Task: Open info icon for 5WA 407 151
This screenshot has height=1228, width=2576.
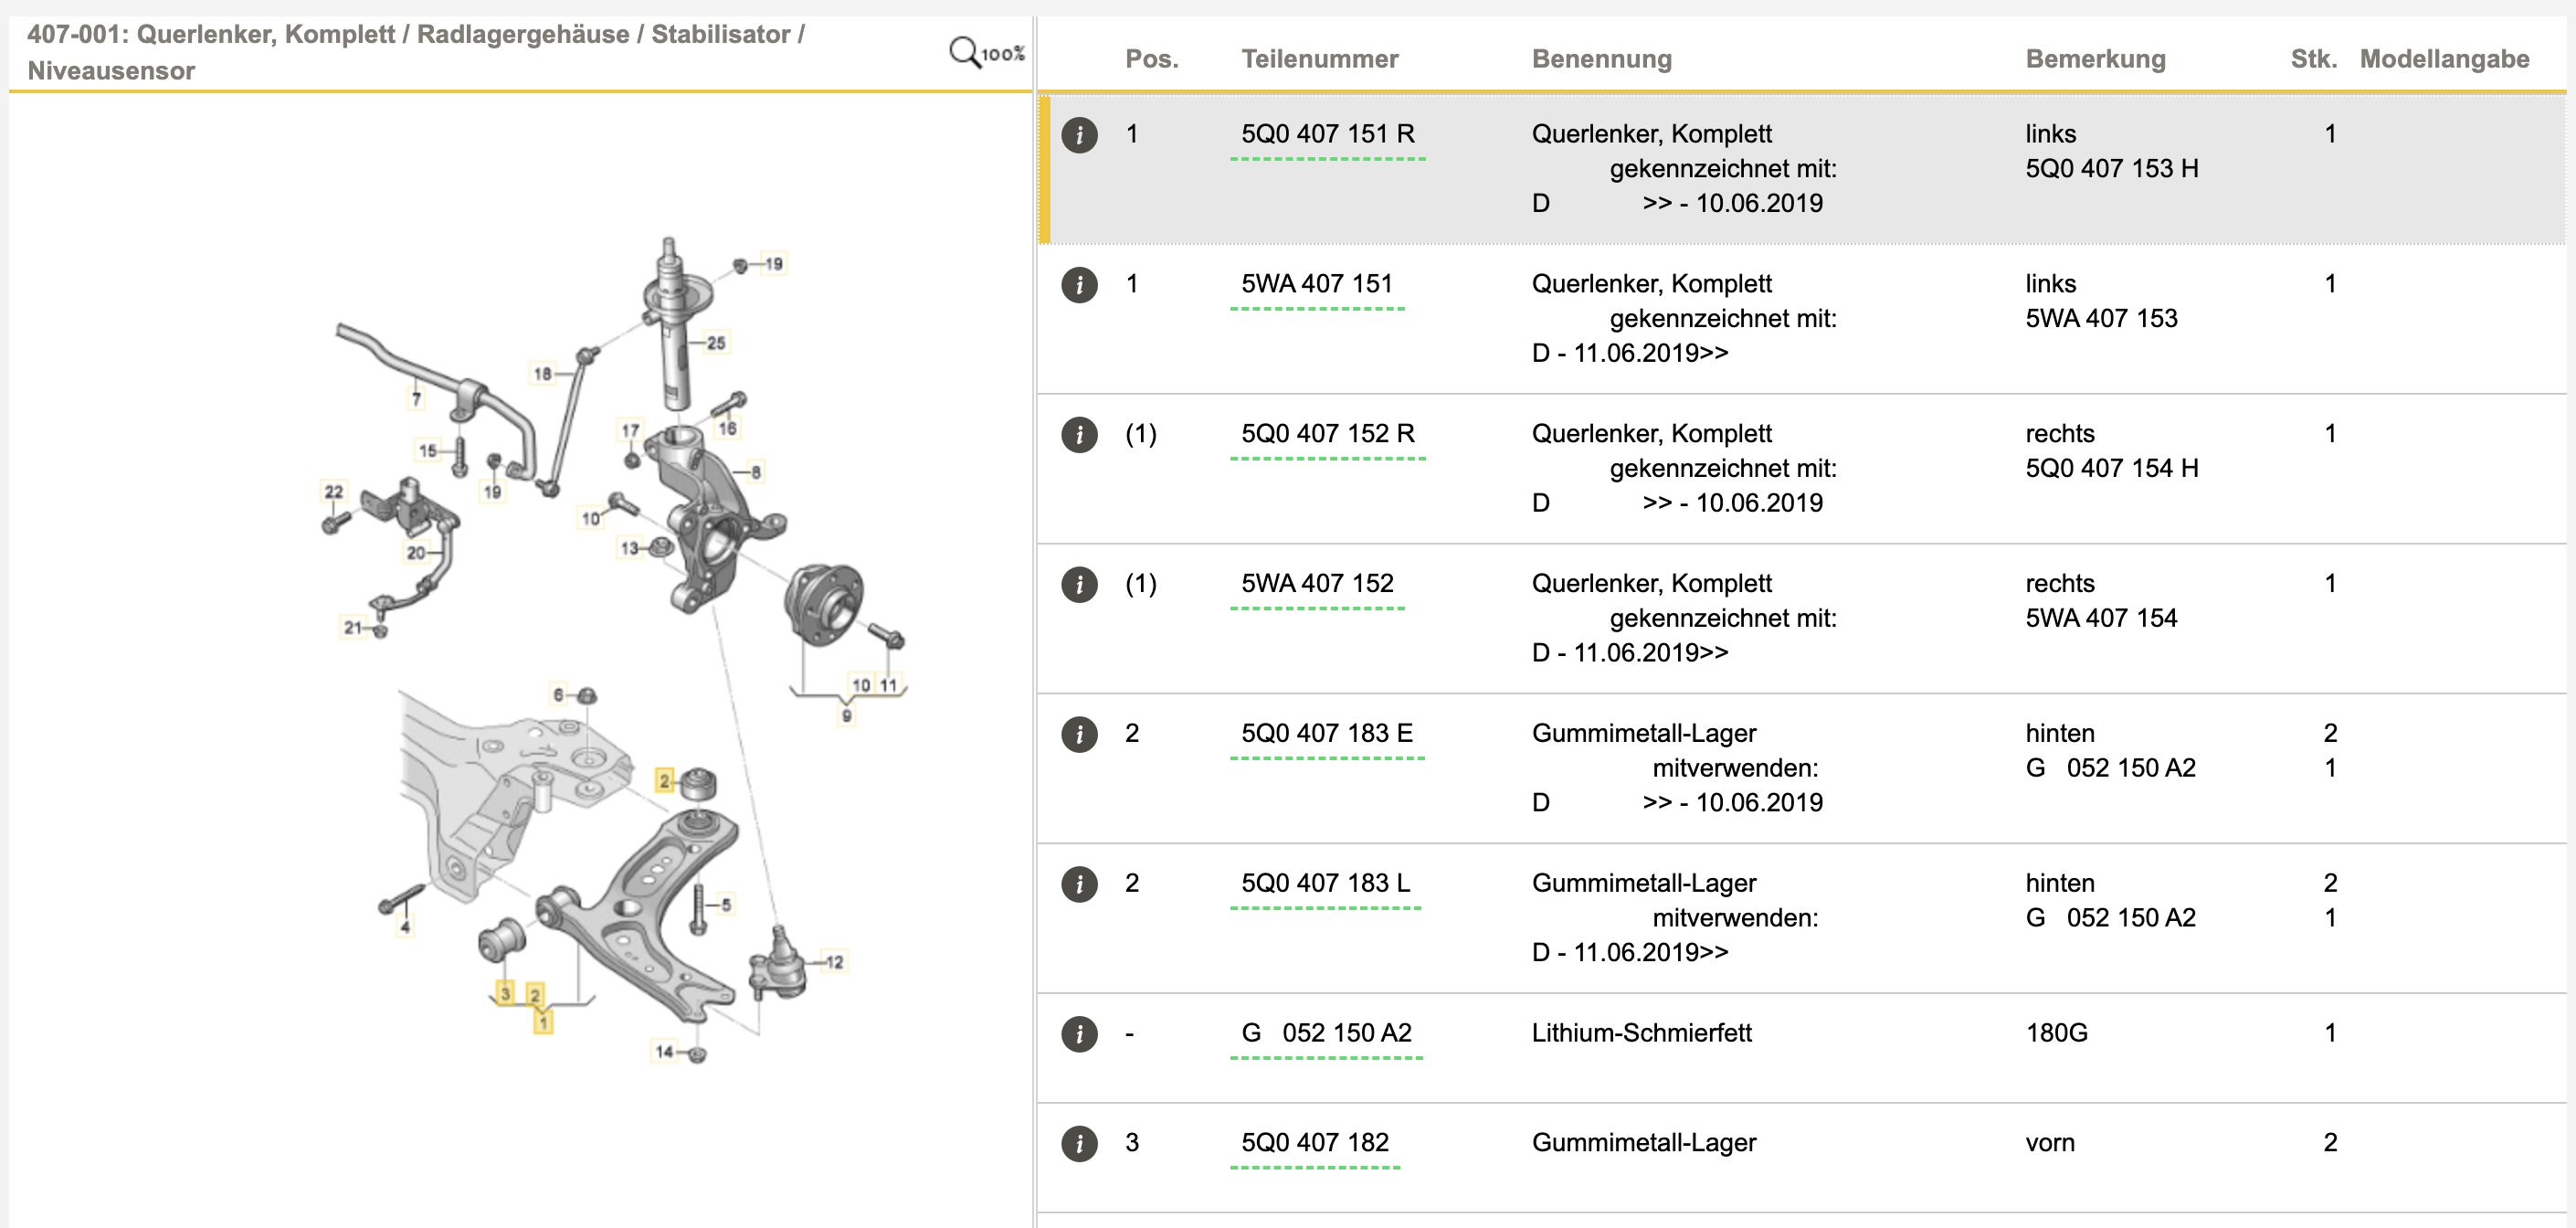Action: (1079, 285)
